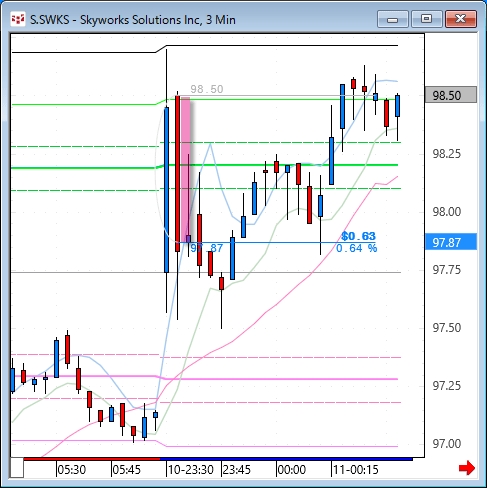Image resolution: width=487 pixels, height=488 pixels.
Task: Click the 00:00 time axis label
Action: [292, 469]
